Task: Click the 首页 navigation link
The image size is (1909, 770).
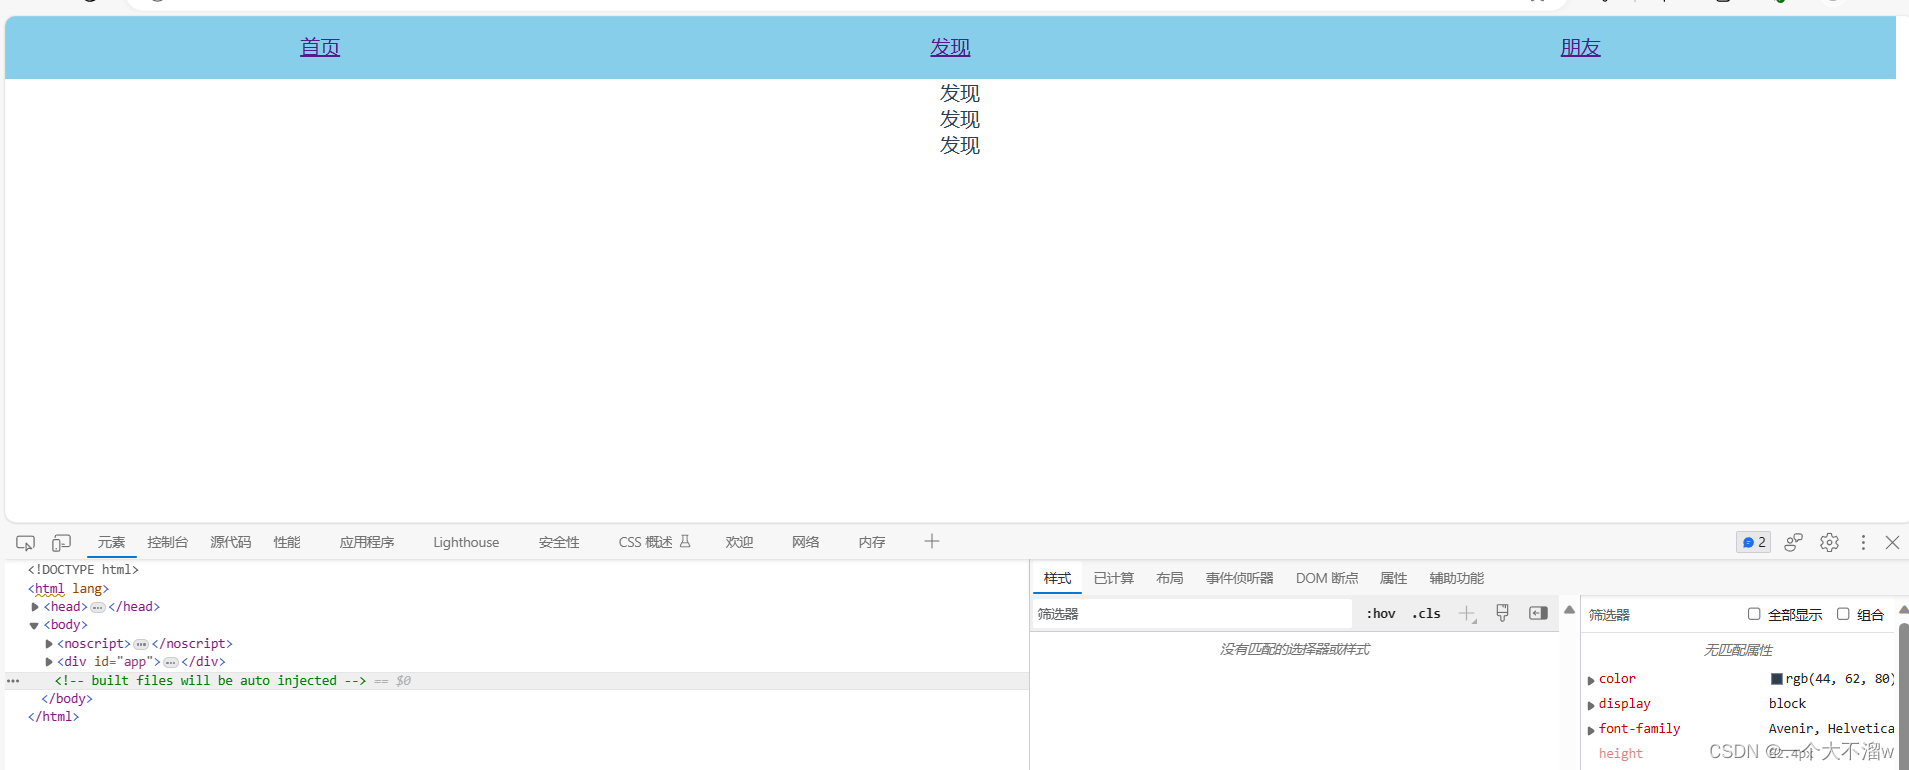Action: (320, 47)
